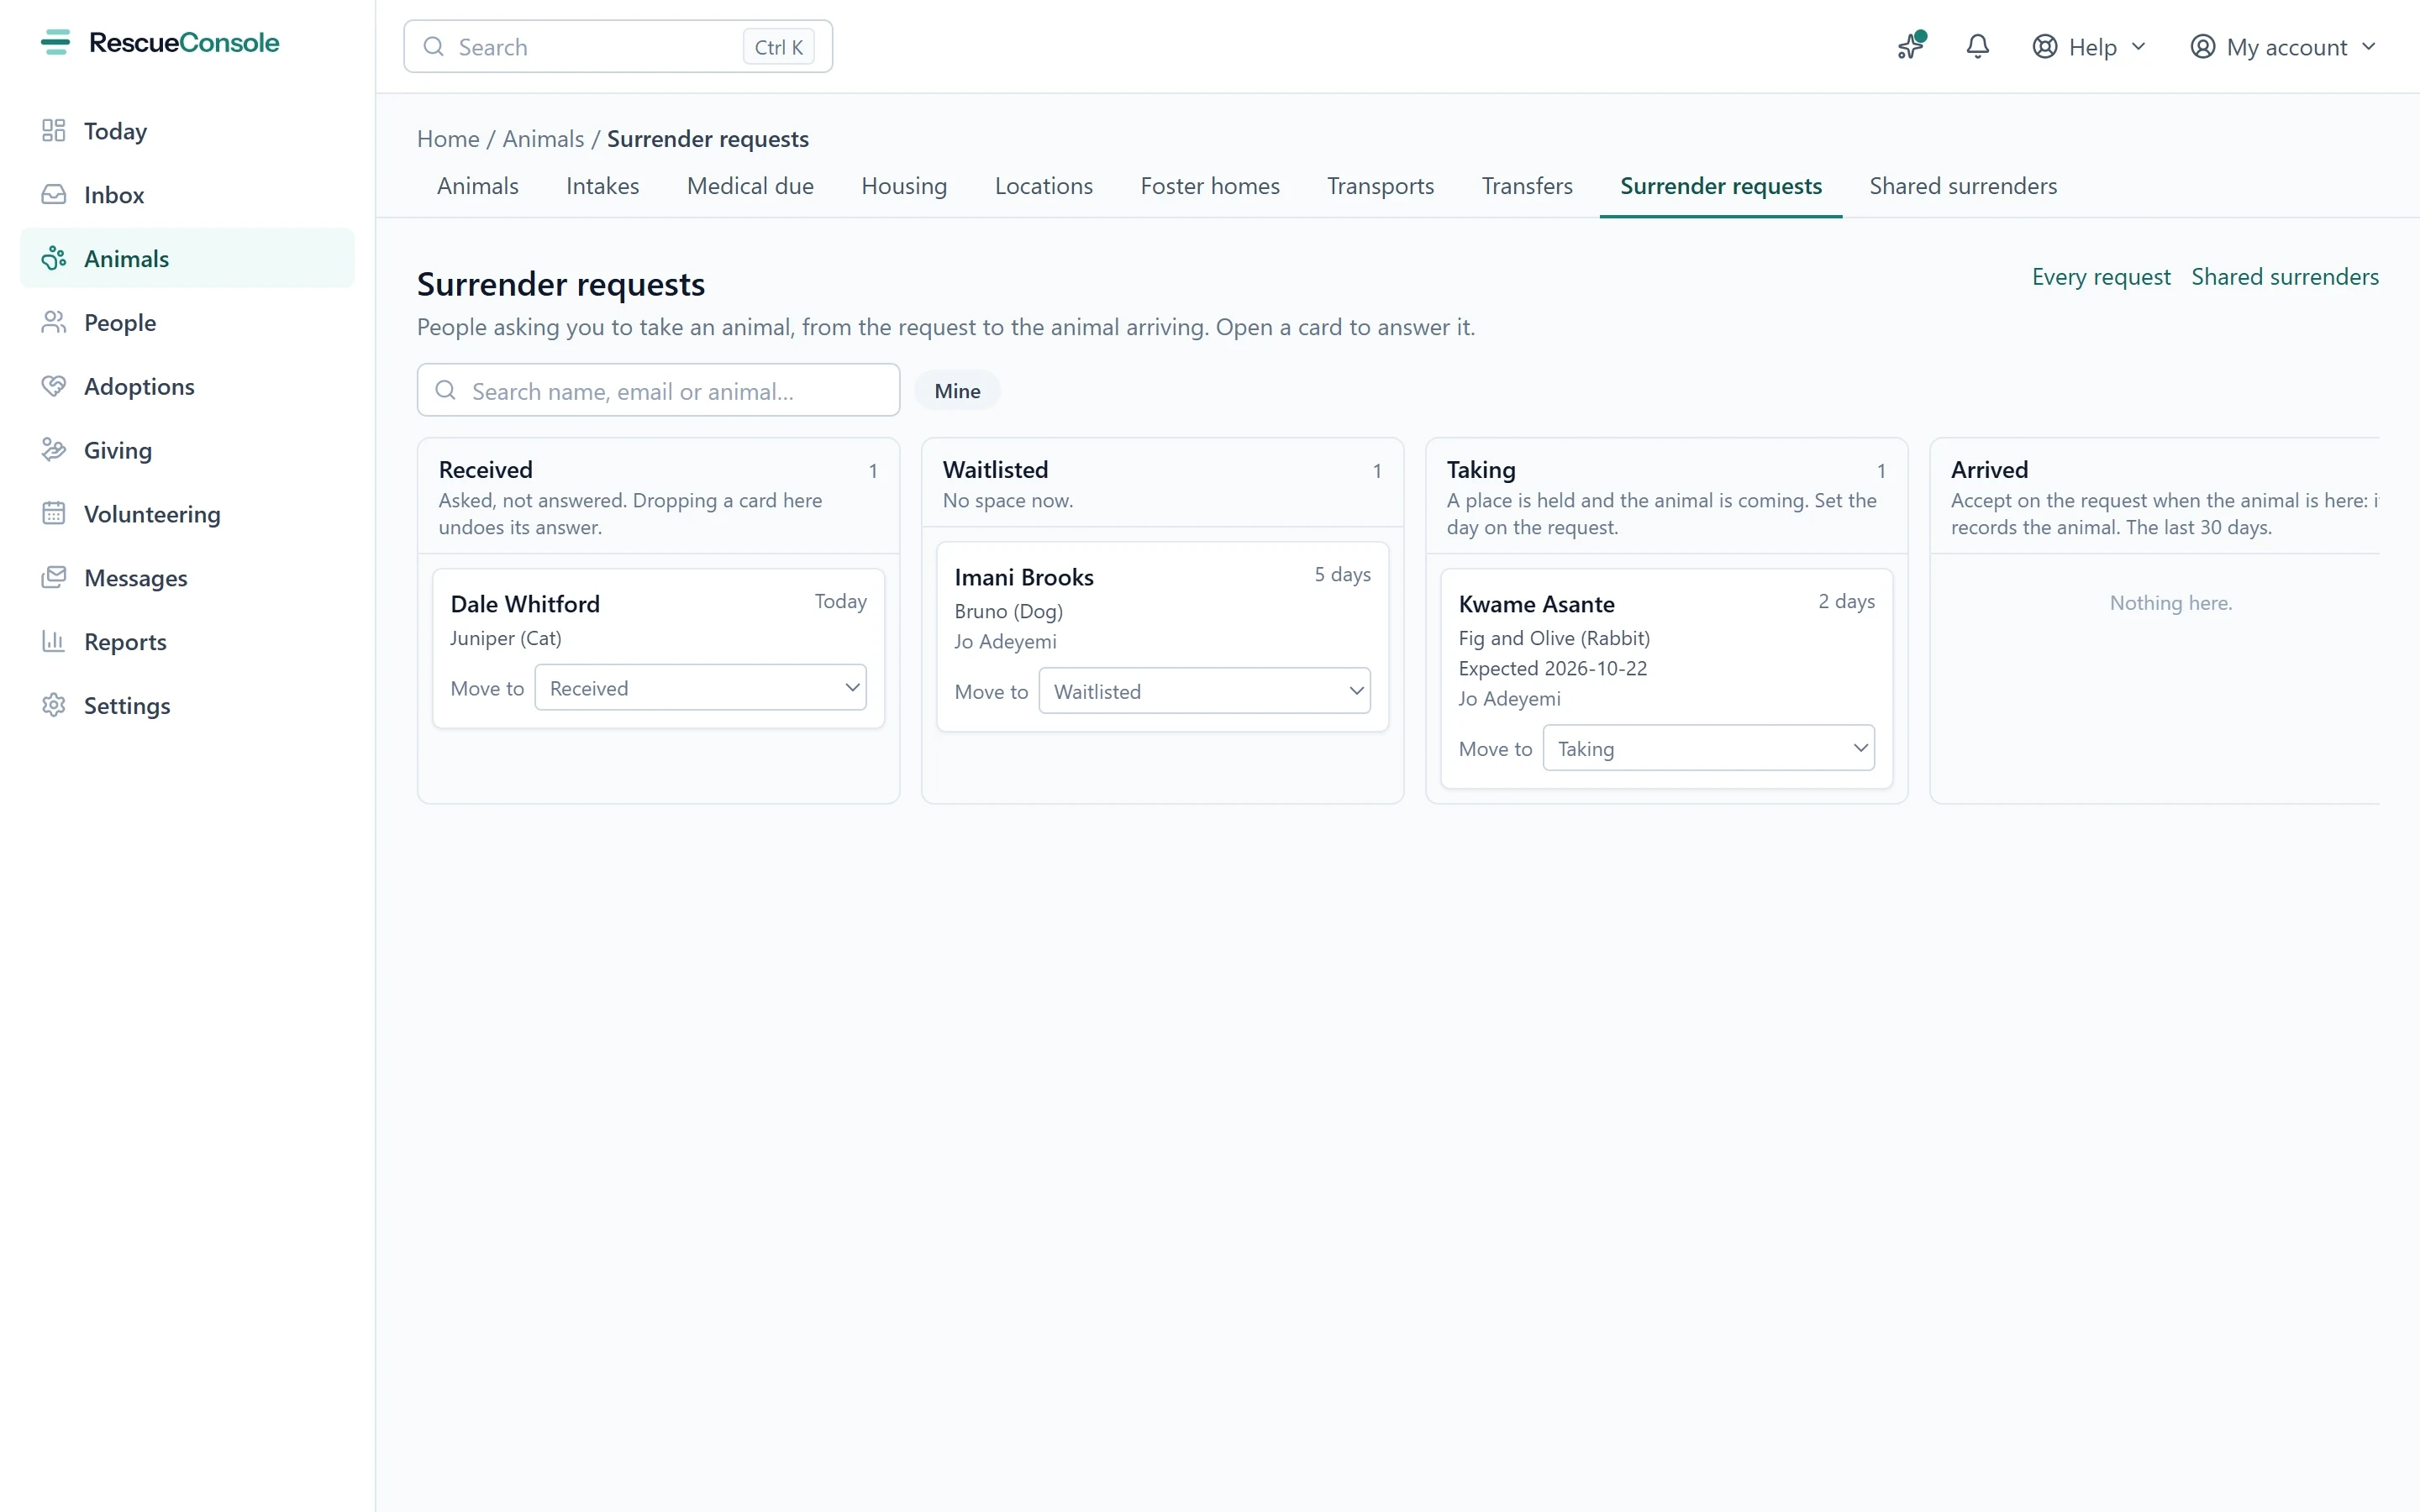Viewport: 2420px width, 1512px height.
Task: Toggle the Mine filter chip
Action: (x=957, y=391)
